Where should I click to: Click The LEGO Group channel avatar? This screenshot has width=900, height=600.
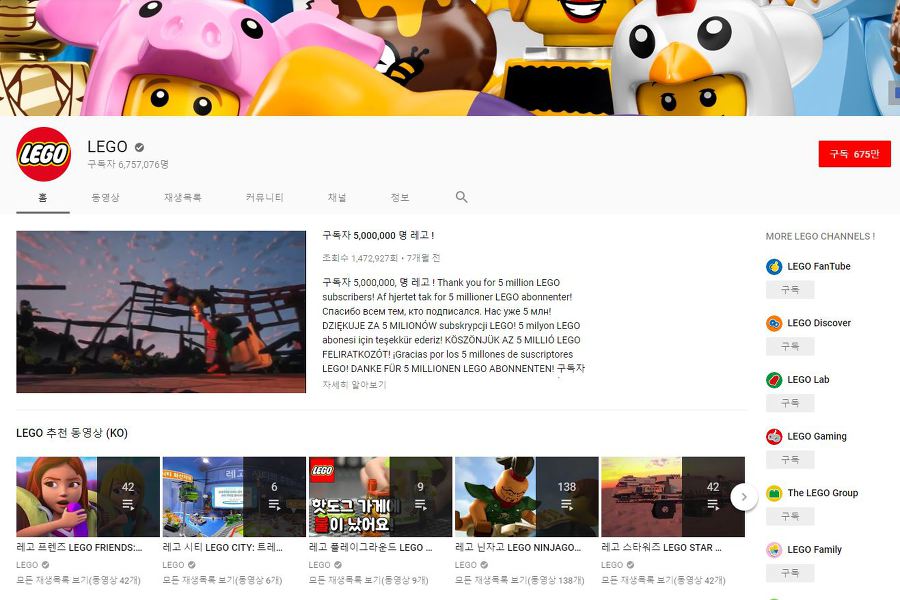click(x=774, y=493)
